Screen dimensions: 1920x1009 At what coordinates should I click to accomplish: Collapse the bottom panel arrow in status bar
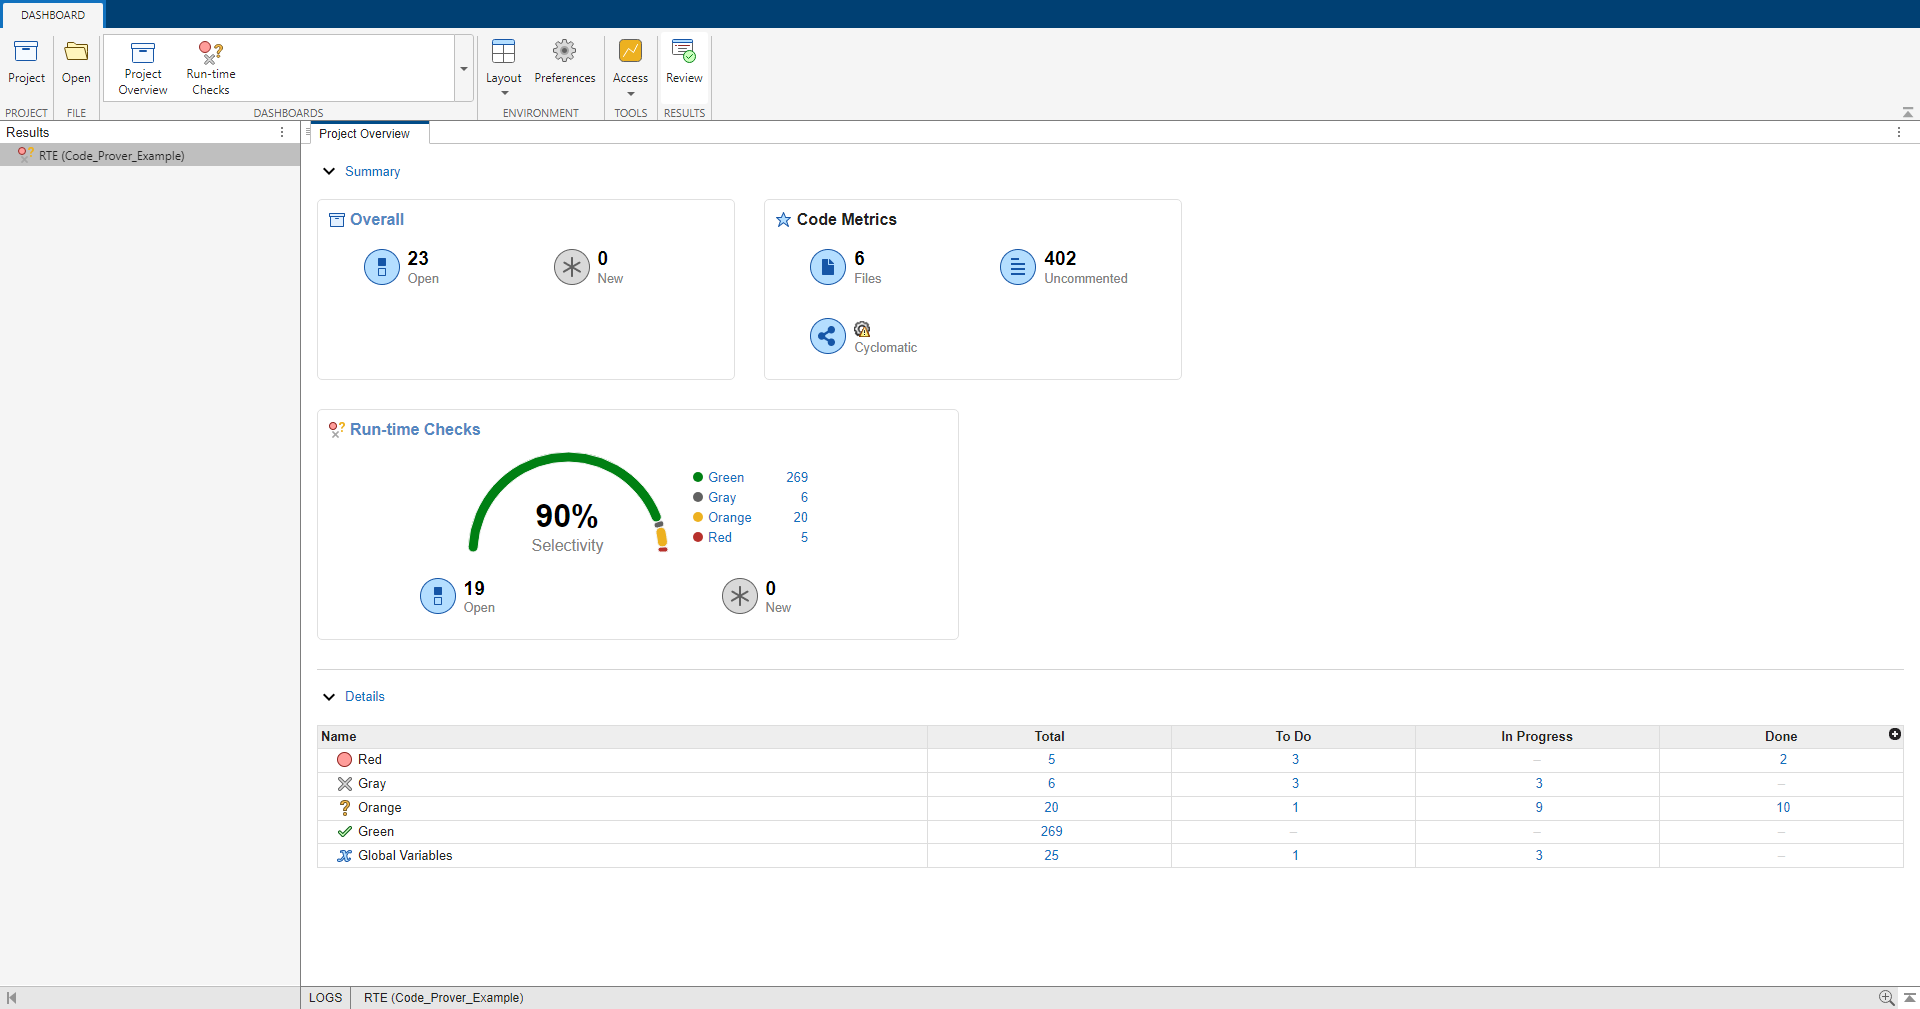click(x=1909, y=997)
